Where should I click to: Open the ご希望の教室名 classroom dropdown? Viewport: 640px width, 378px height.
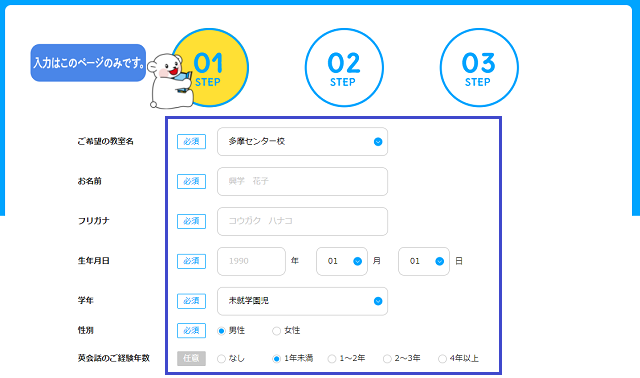tap(302, 142)
